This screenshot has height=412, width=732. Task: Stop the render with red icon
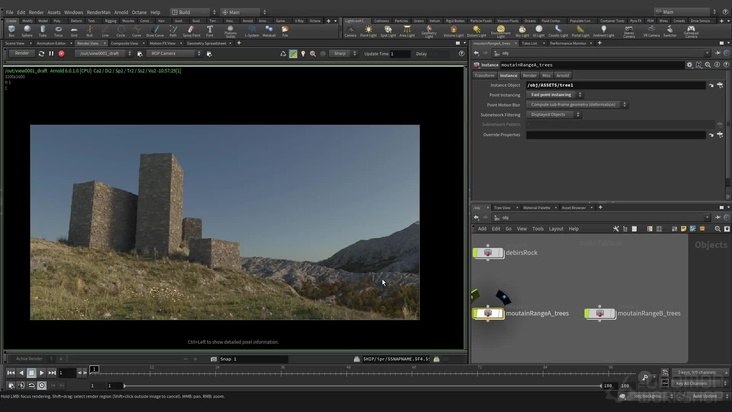point(61,53)
